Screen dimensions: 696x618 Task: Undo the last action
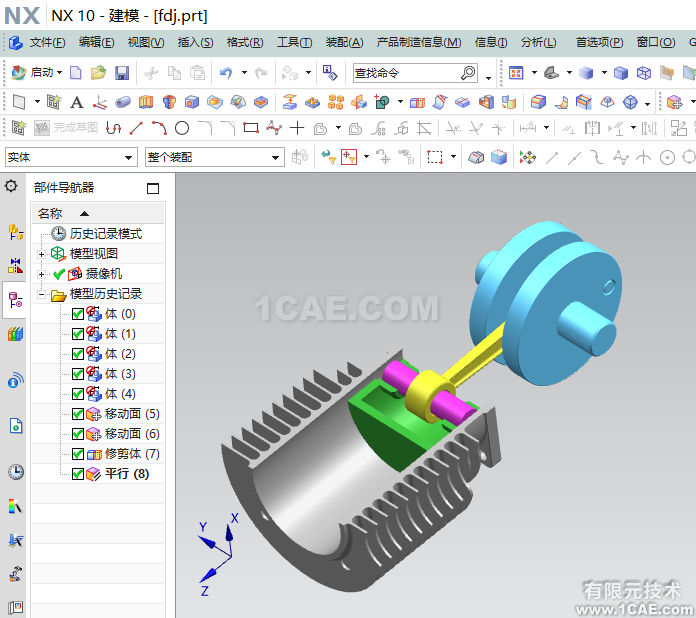point(226,72)
